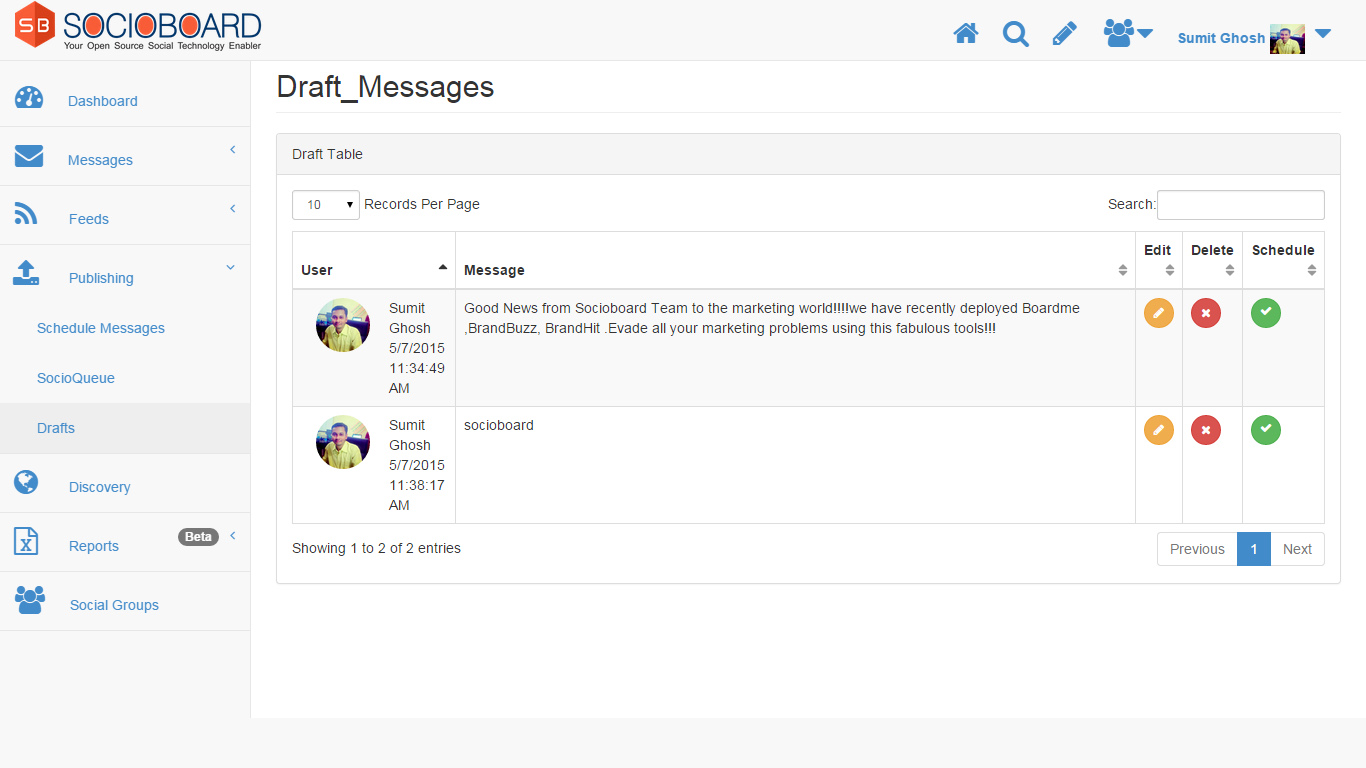Open Discovery in sidebar

tap(100, 487)
